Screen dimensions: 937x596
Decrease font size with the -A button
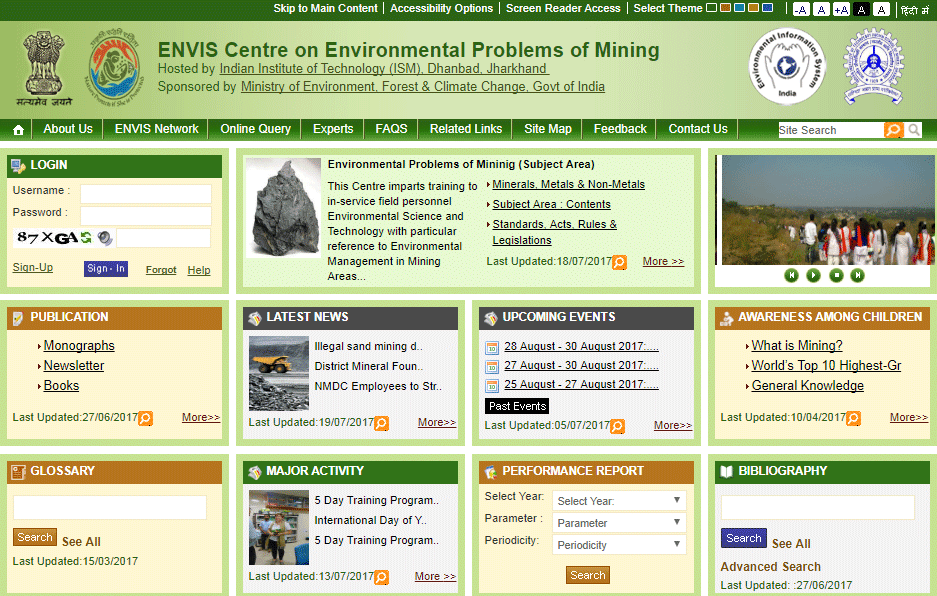tap(801, 9)
